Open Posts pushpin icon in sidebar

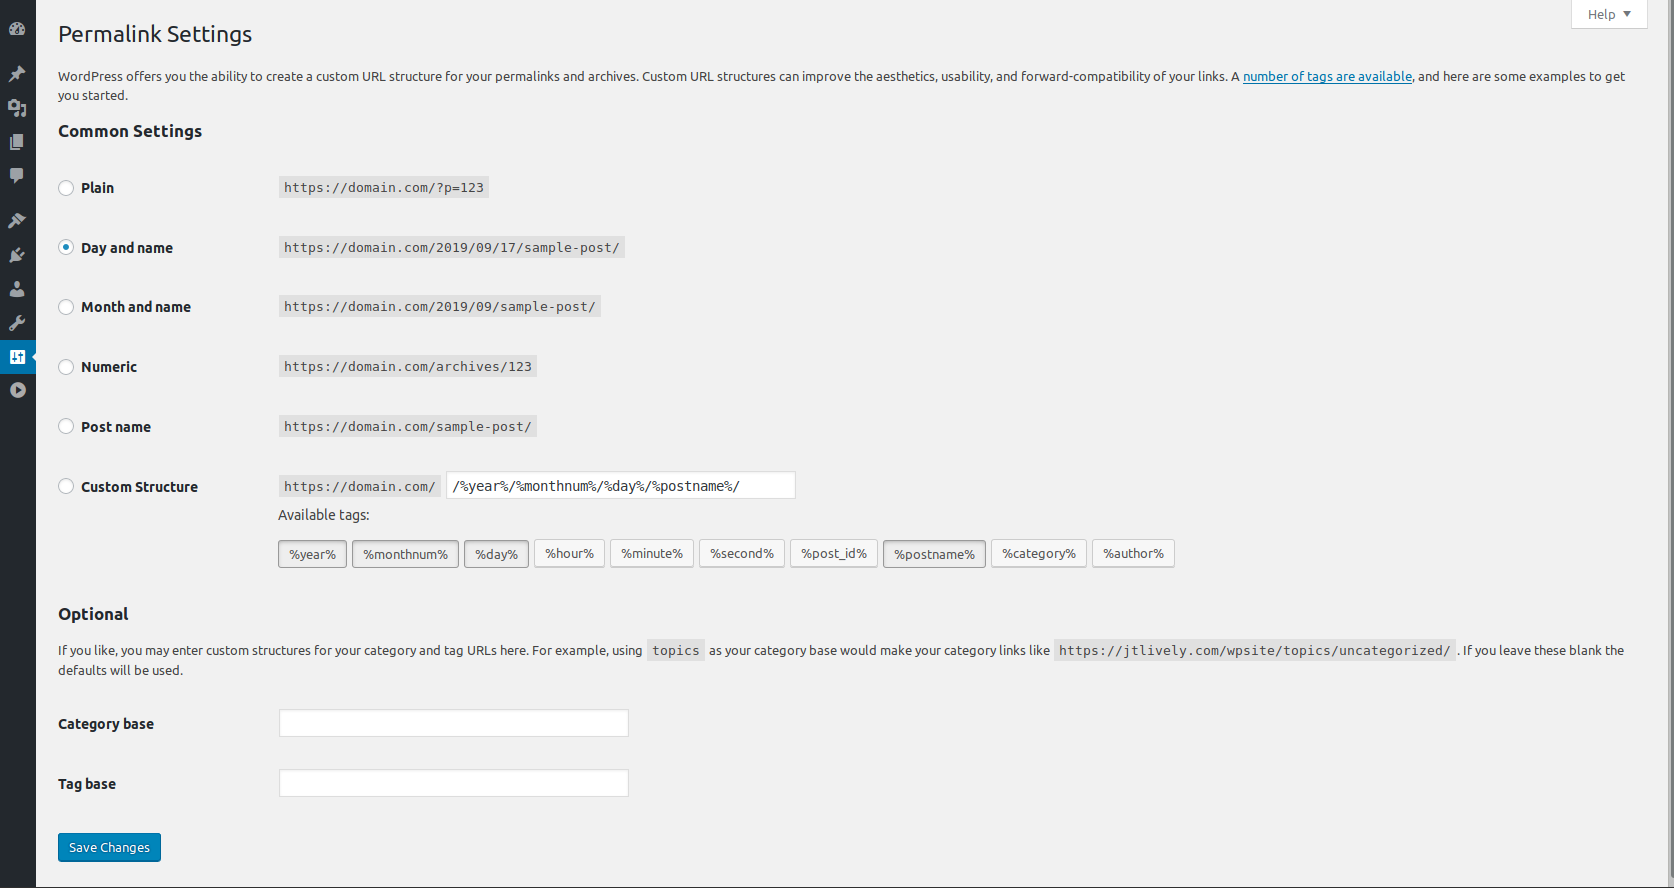click(x=17, y=74)
